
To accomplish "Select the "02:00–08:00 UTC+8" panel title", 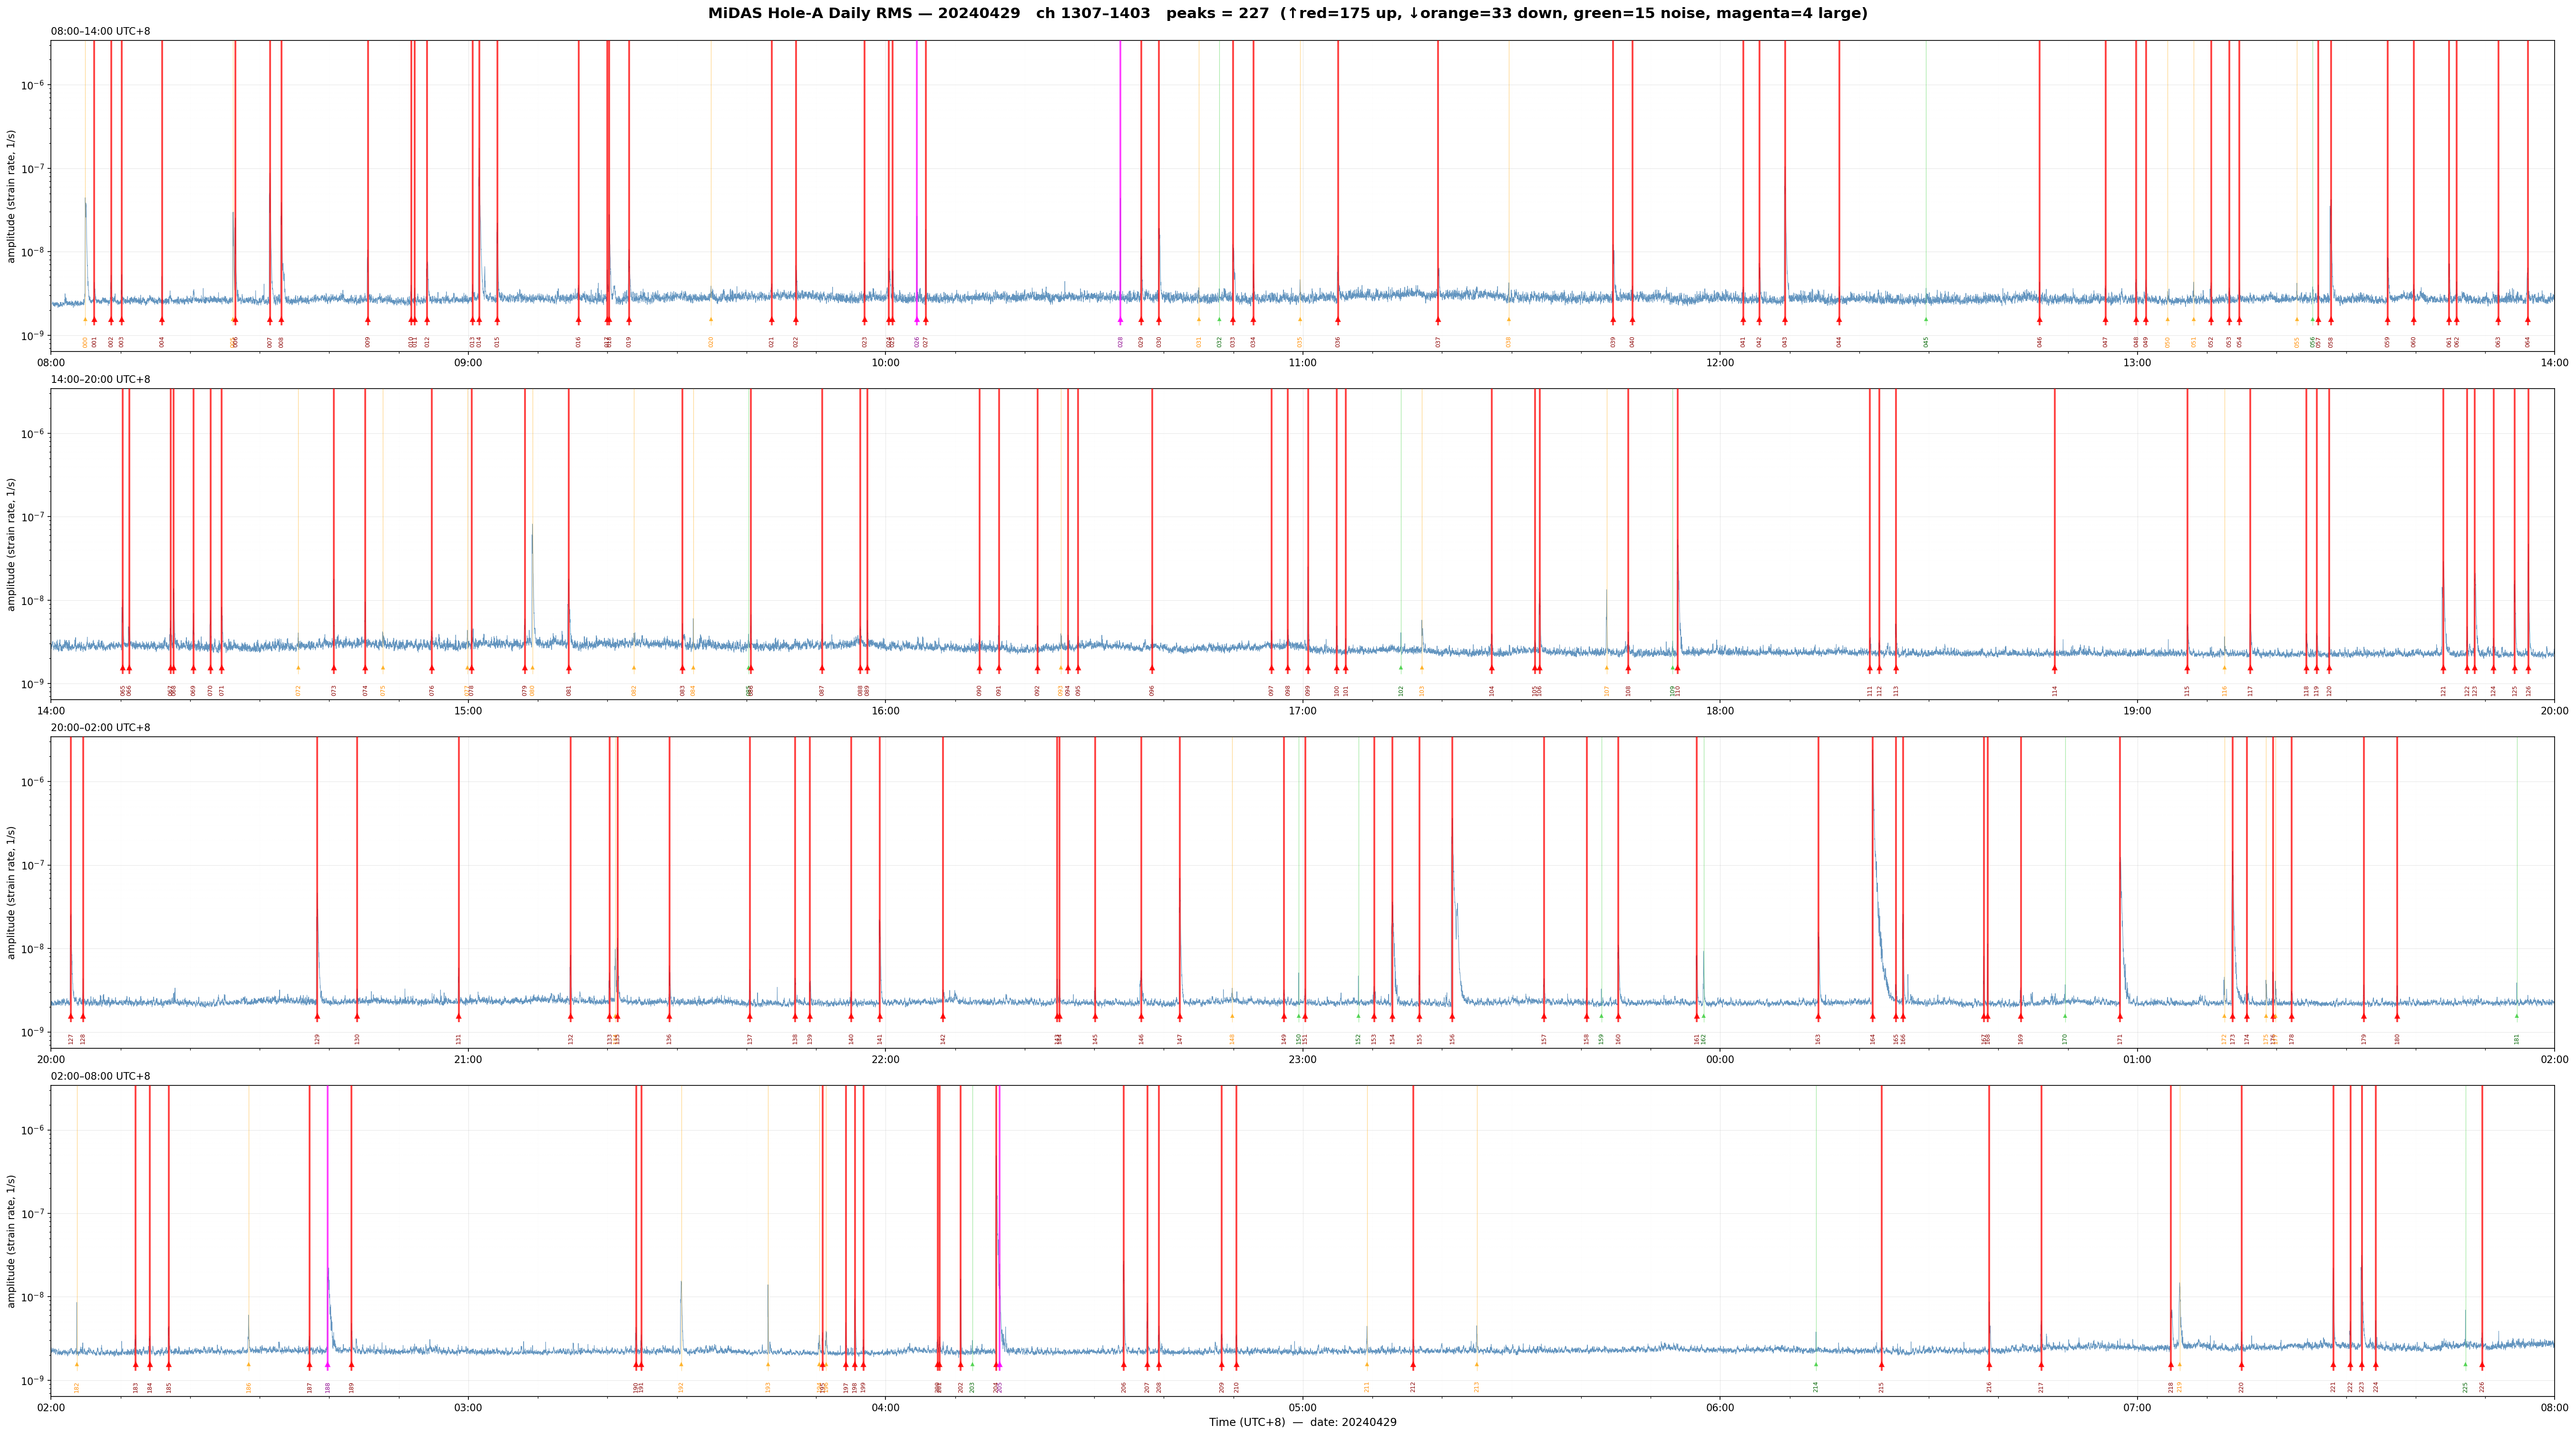I will click(x=101, y=1077).
